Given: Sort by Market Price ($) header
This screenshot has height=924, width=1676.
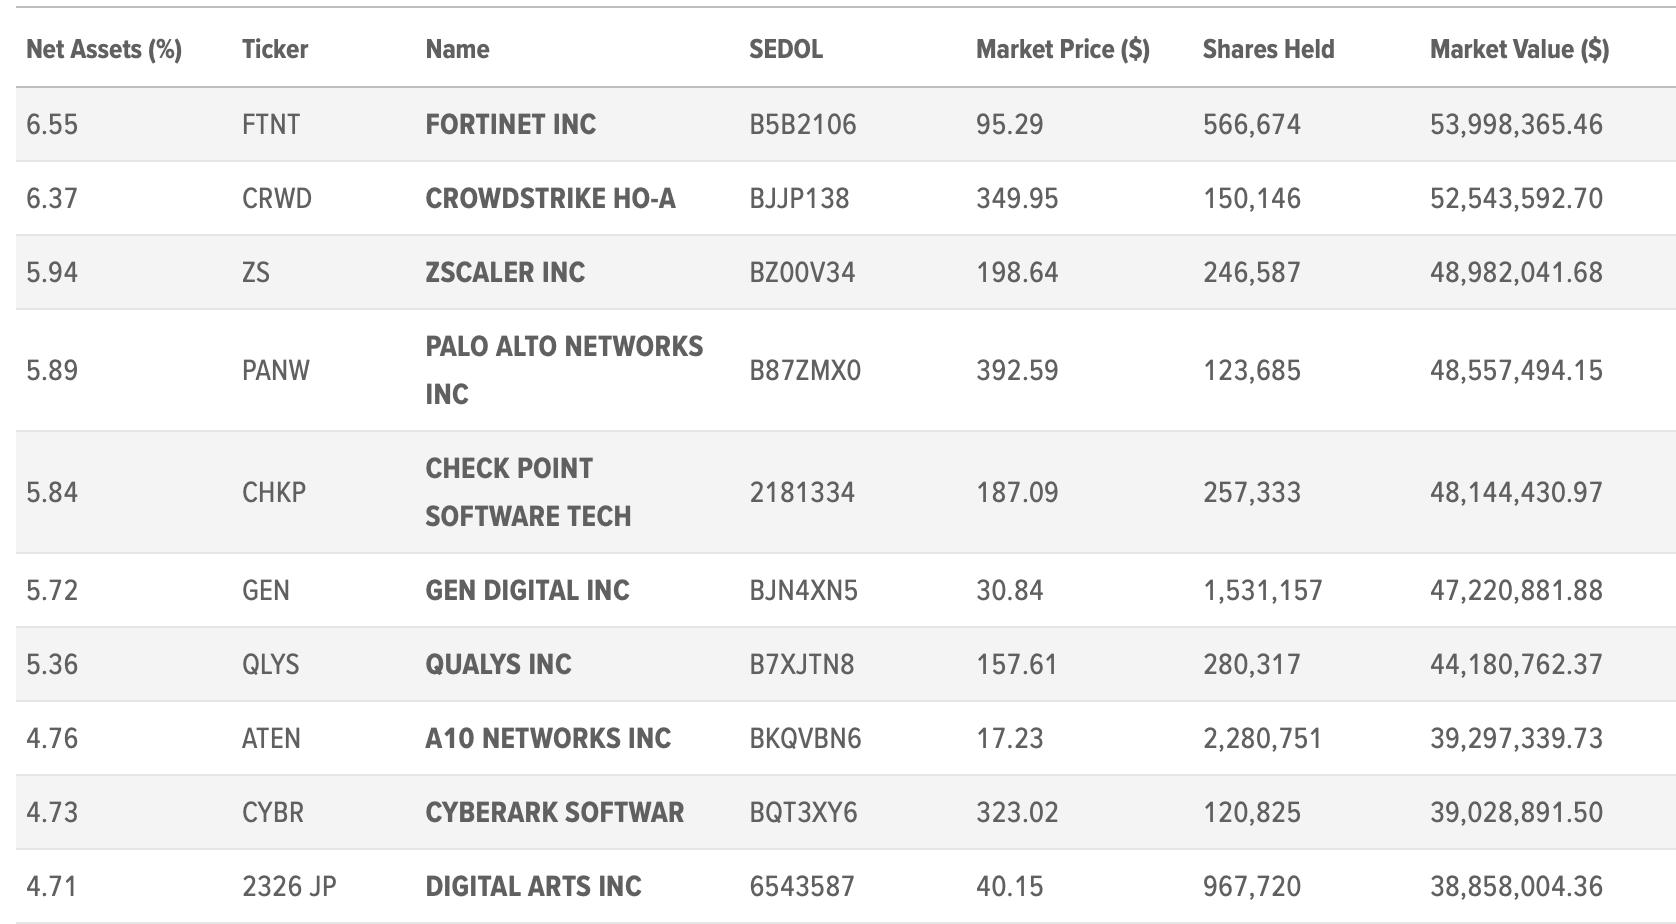Looking at the screenshot, I should click(x=1063, y=49).
